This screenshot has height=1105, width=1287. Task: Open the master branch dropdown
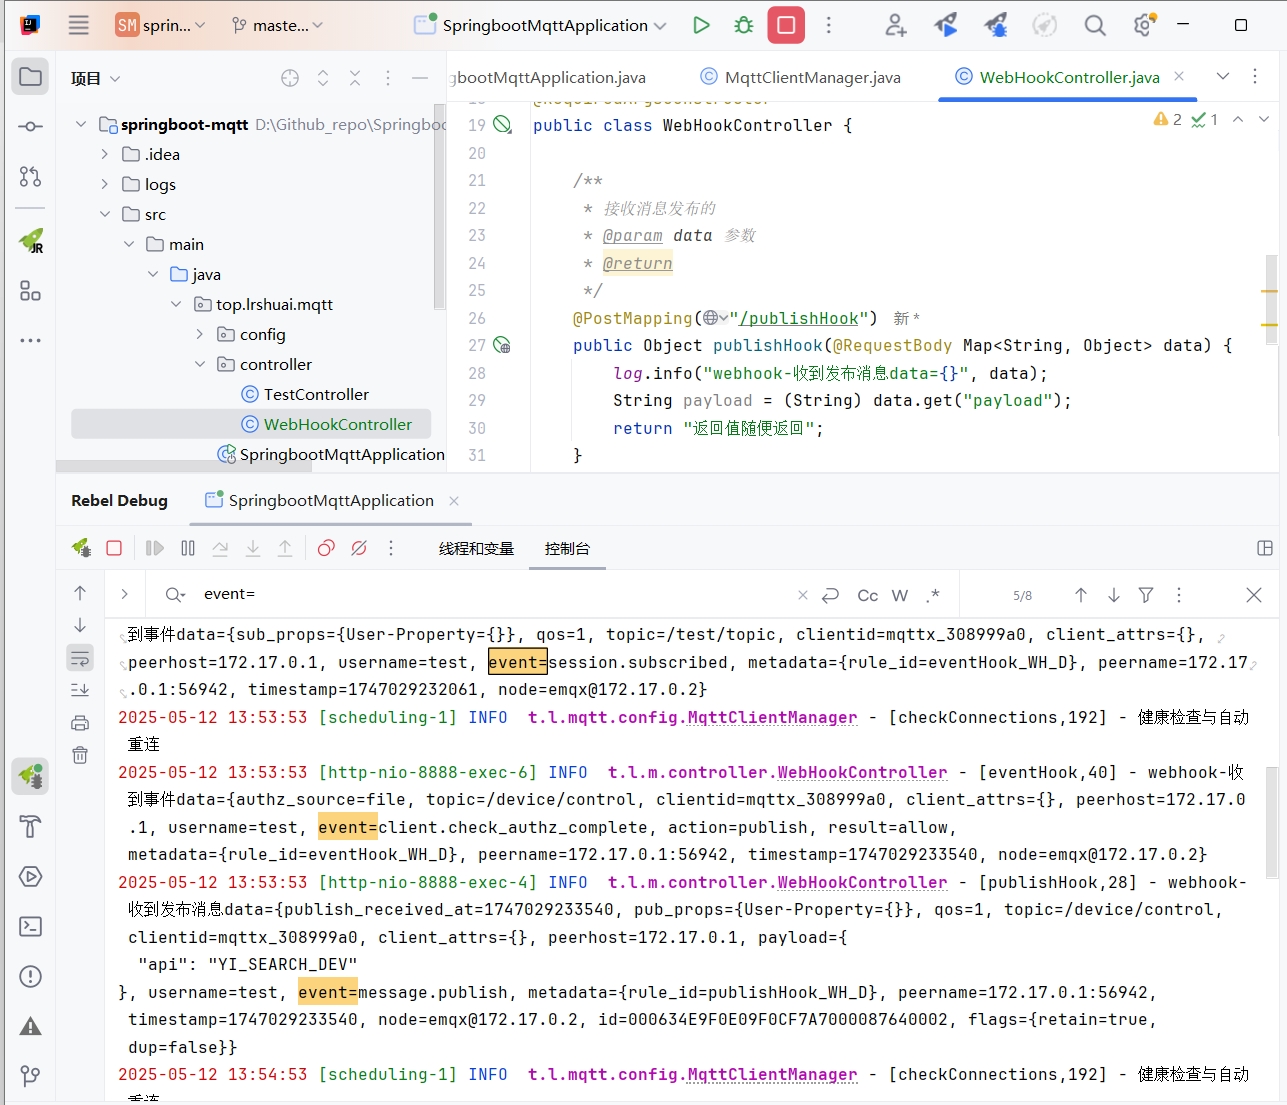click(x=277, y=25)
